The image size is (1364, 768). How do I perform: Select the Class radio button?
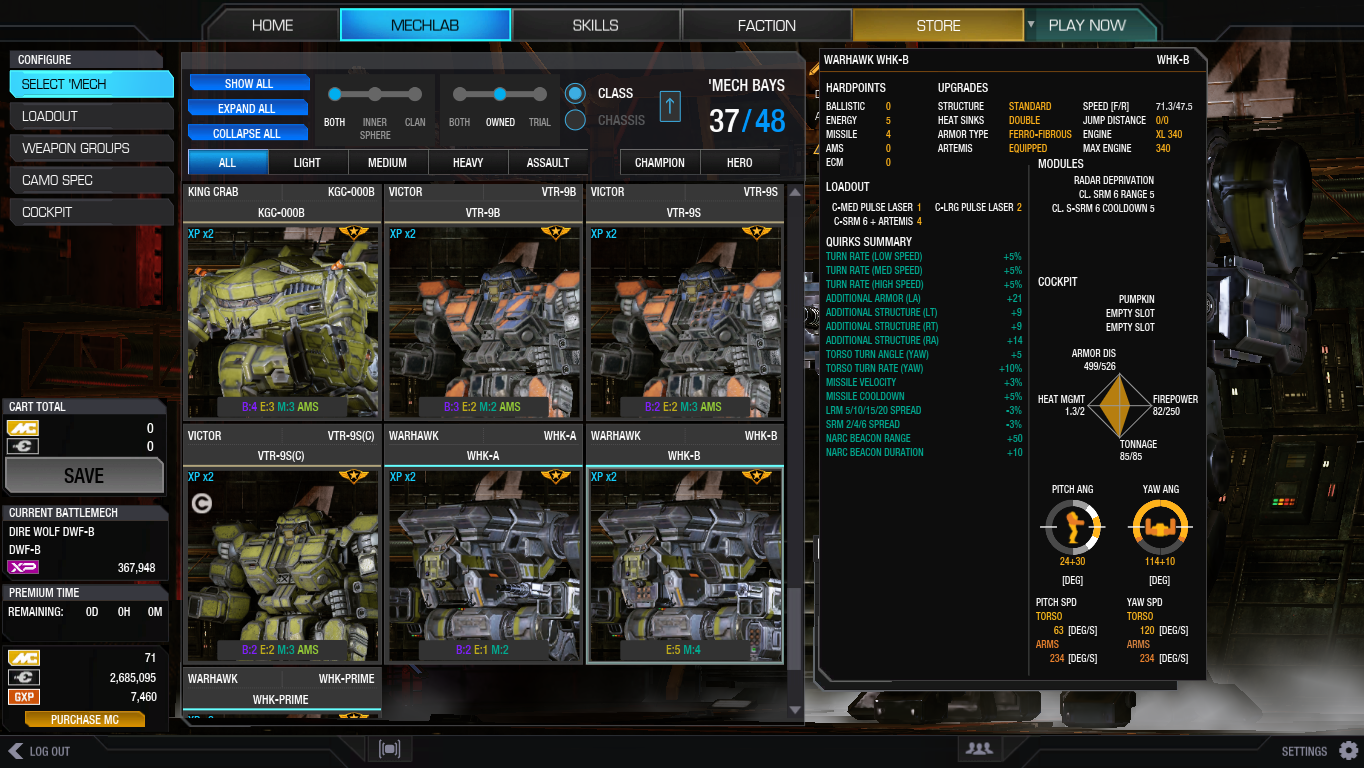pyautogui.click(x=575, y=93)
